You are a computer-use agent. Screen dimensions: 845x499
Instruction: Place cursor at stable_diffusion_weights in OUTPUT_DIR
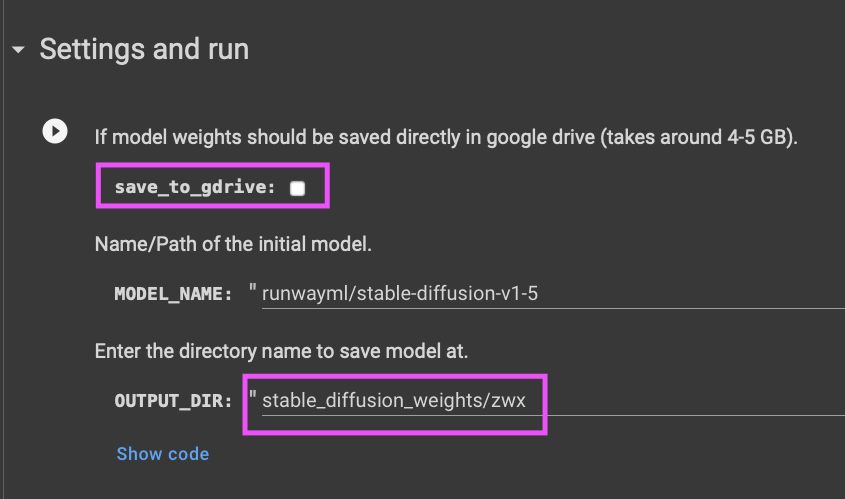pyautogui.click(x=374, y=400)
